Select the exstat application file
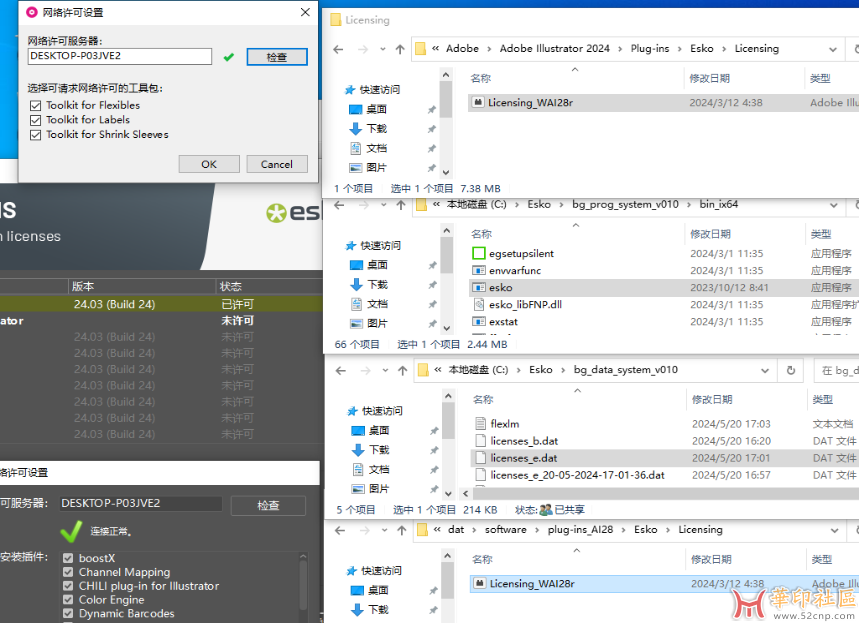859x623 pixels. point(503,321)
